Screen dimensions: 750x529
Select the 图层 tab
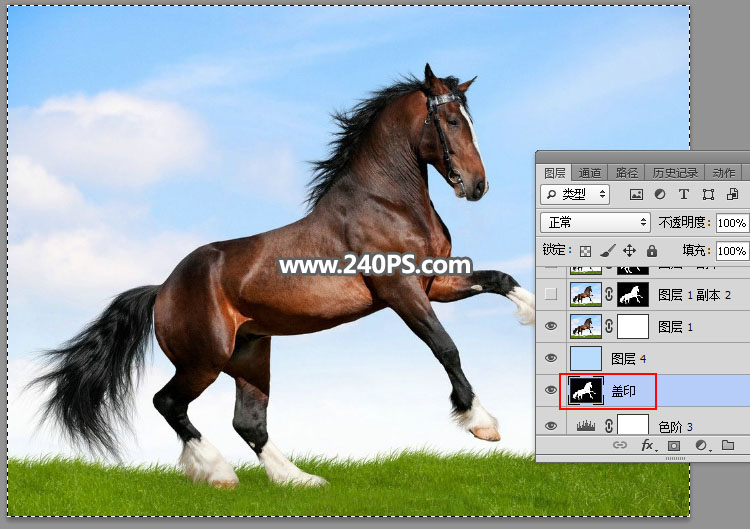tap(555, 173)
